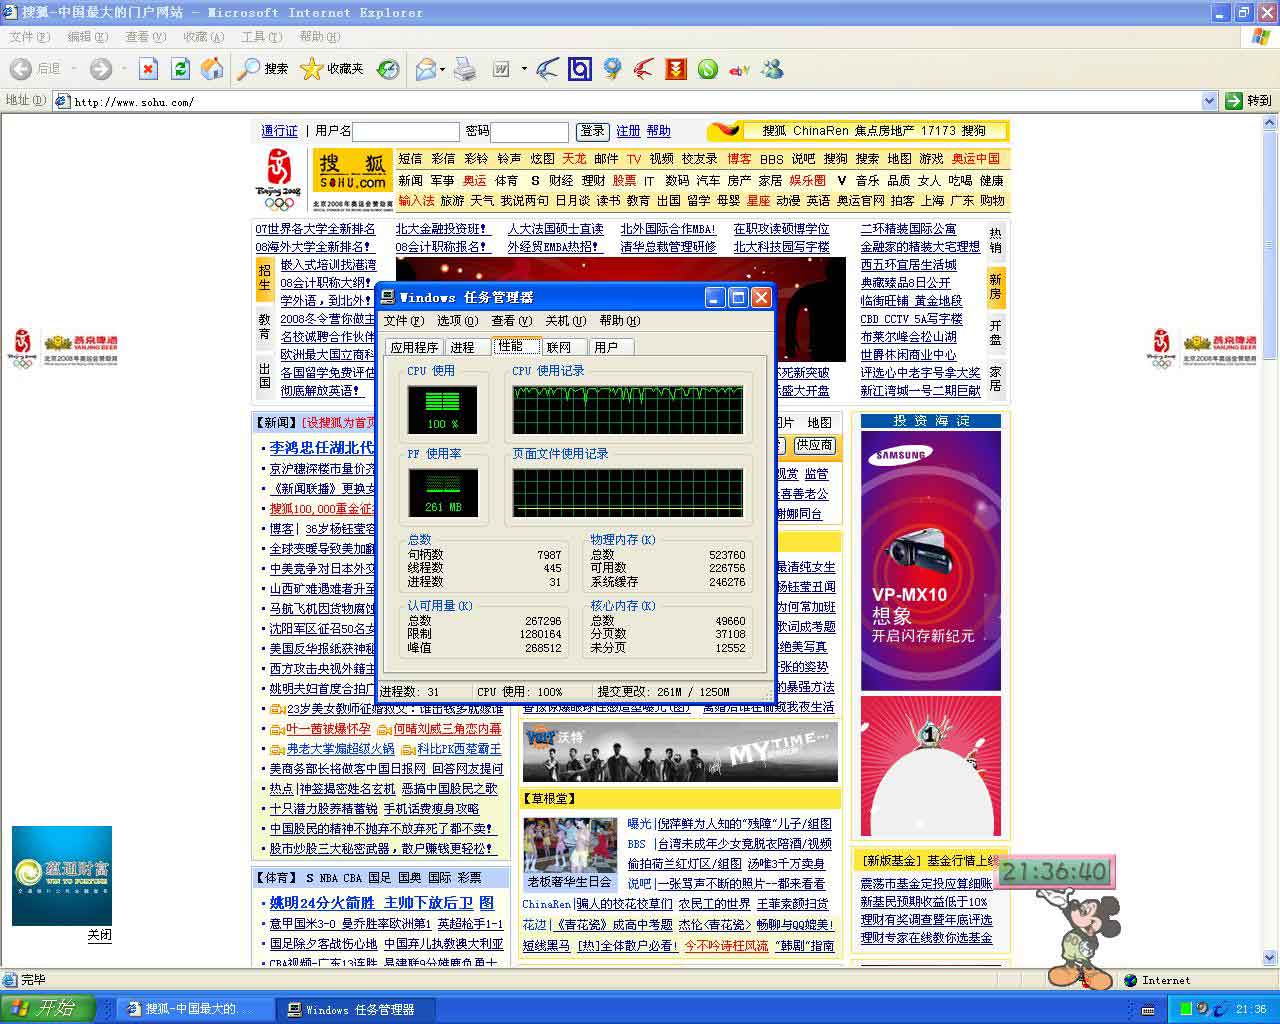Click the Mail envelope icon in toolbar

(x=425, y=69)
